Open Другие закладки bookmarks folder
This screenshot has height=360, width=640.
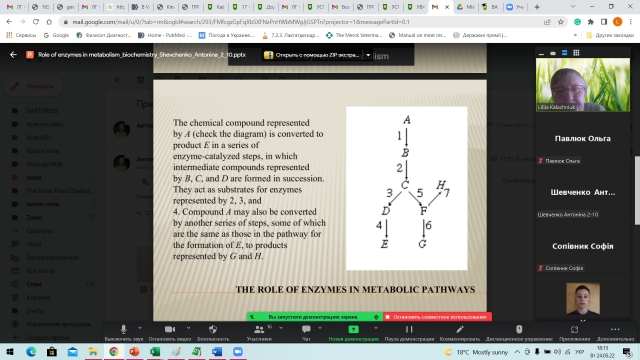click(610, 35)
